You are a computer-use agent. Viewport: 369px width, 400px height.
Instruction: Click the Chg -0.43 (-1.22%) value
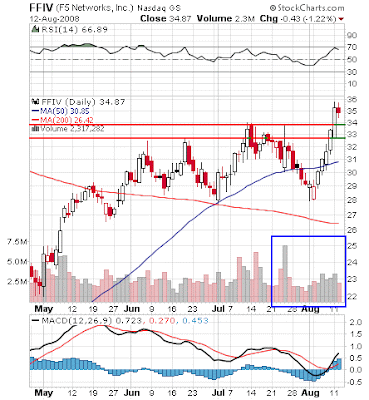pos(298,19)
